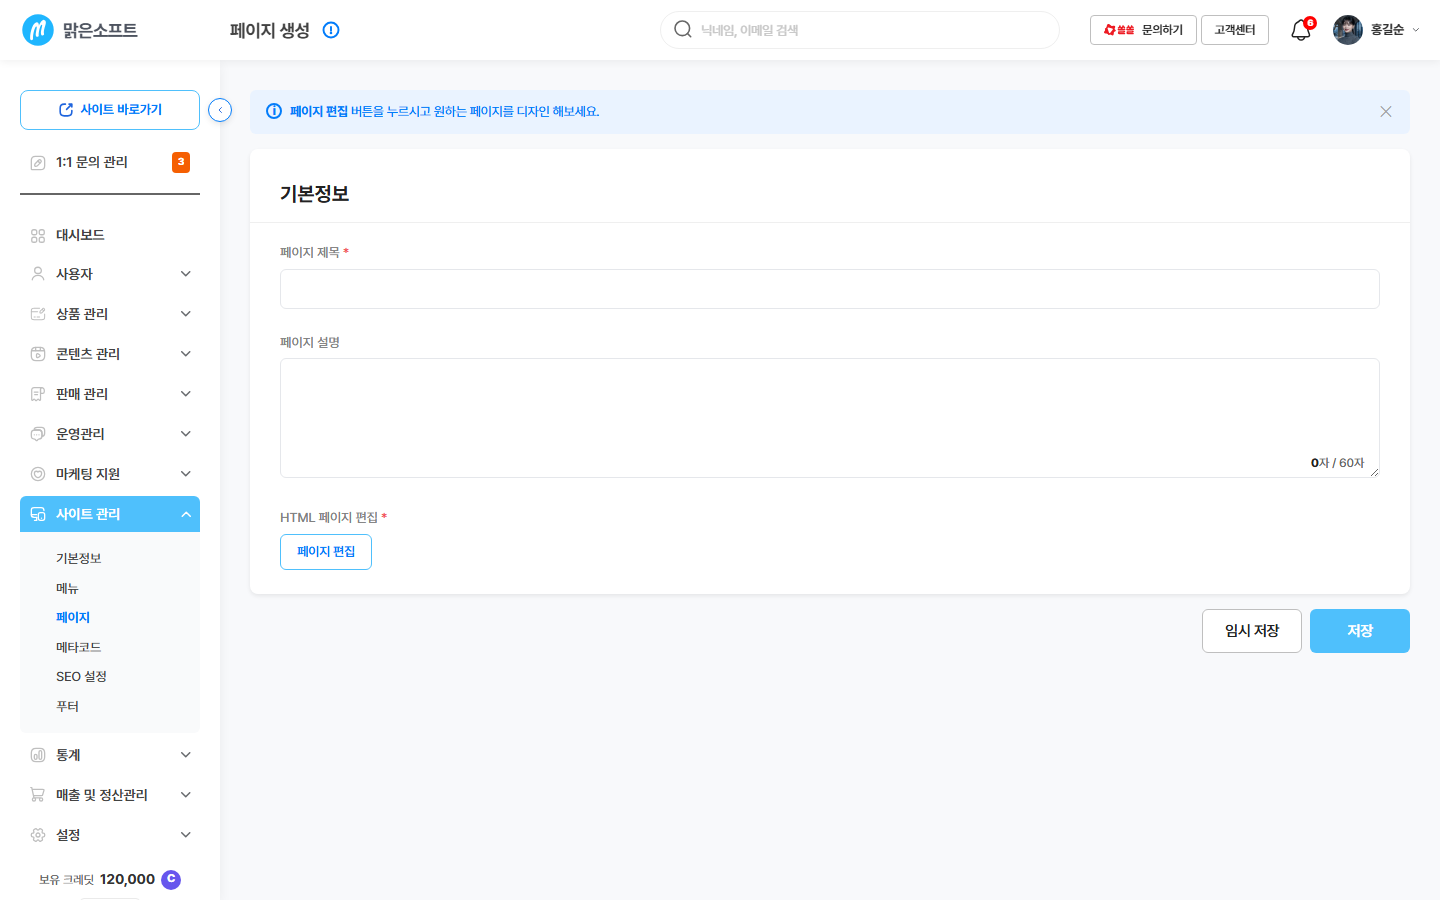Click the 임시 저장 button
Viewport: 1440px width, 900px height.
(1252, 631)
